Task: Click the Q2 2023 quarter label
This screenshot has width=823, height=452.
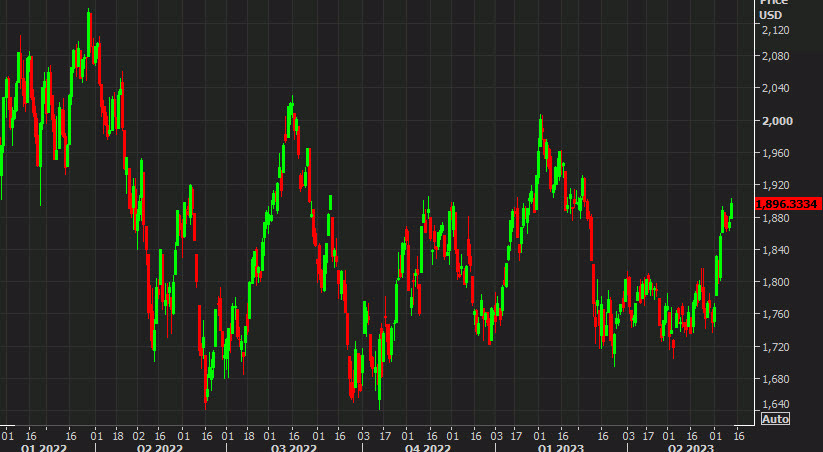Action: (690, 448)
